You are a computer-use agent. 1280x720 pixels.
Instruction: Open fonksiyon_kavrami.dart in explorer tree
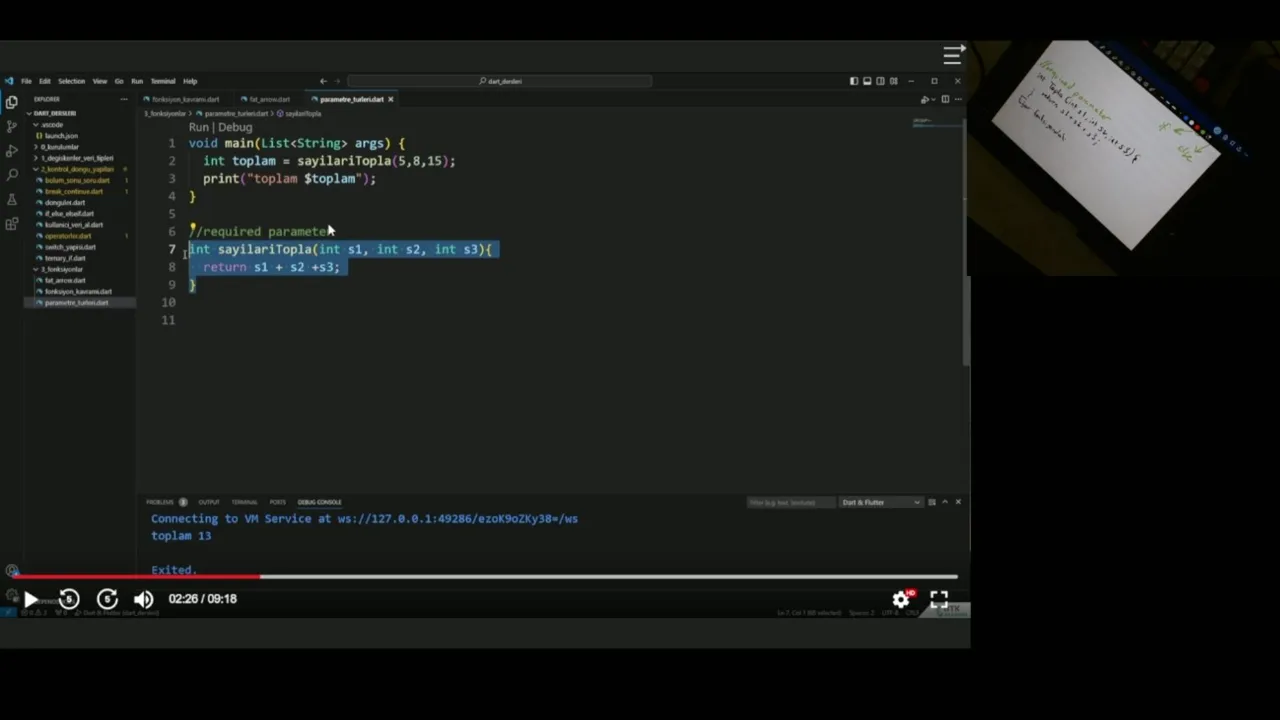[x=78, y=292]
